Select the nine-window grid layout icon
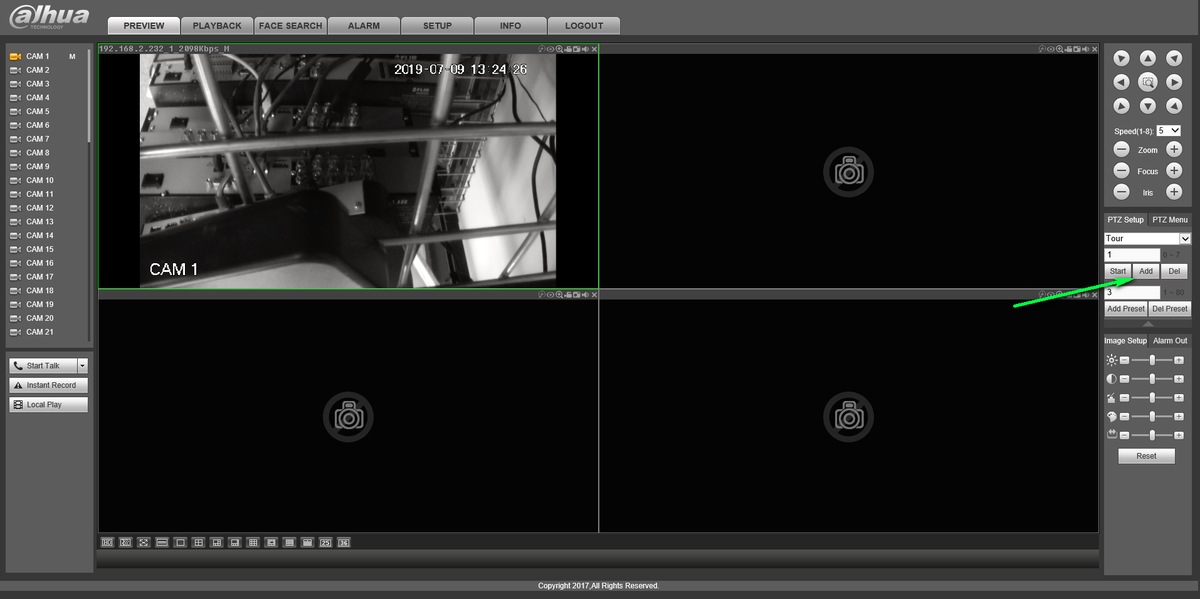The image size is (1200, 599). pos(253,542)
